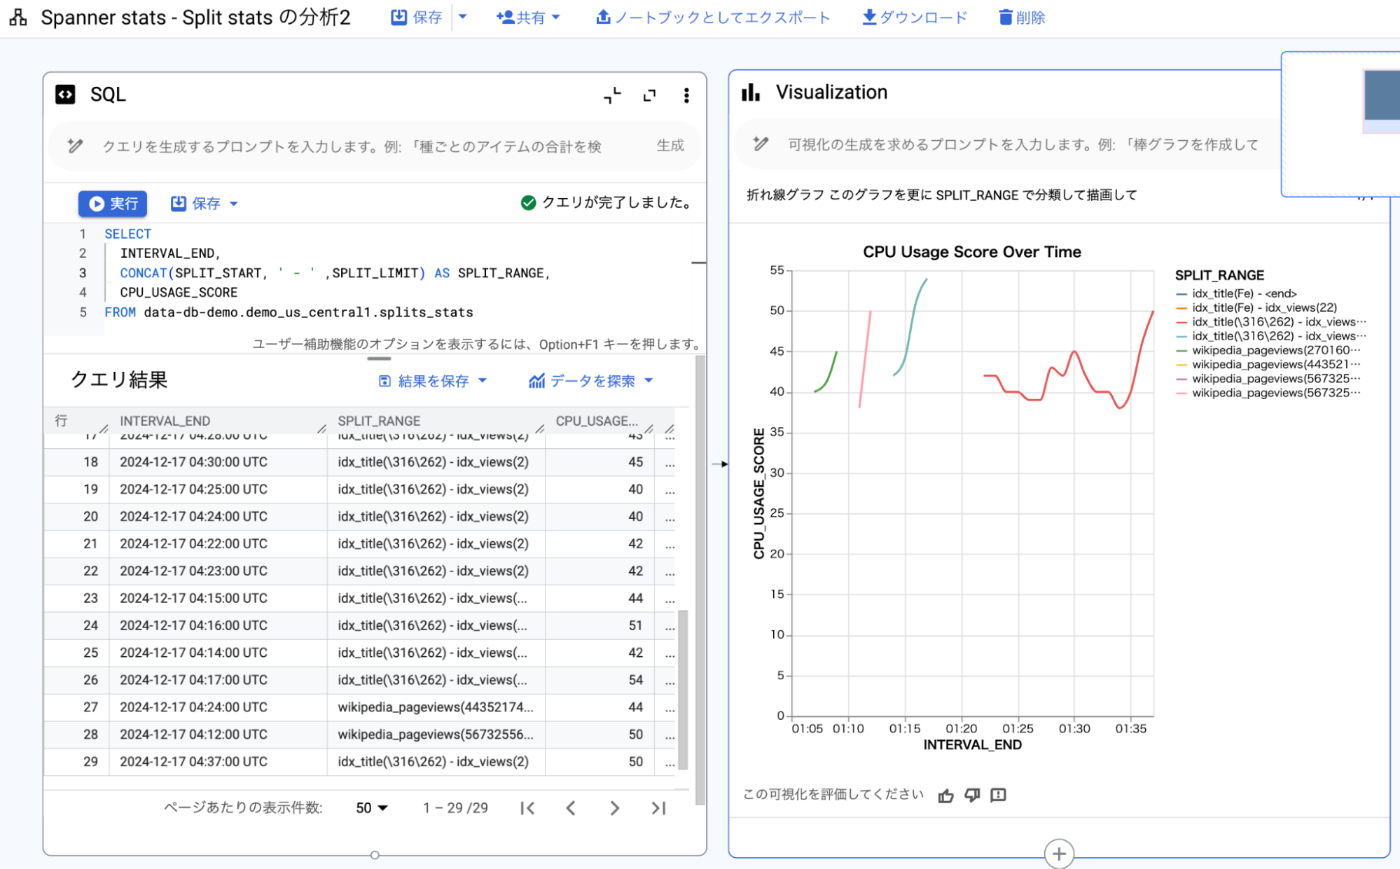Select row 18 cell 2024-12-17 04:30:00 UTC
This screenshot has height=869, width=1400.
click(x=194, y=462)
